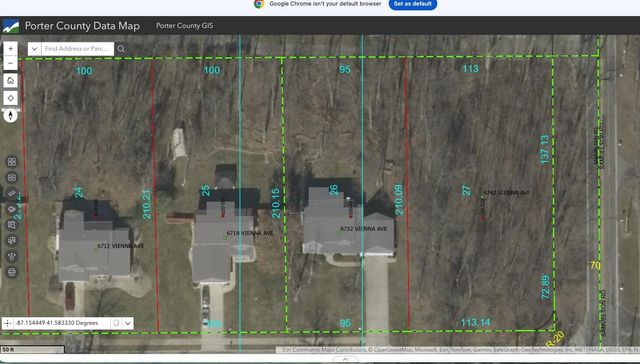Open the round widget below the ruler
The width and height of the screenshot is (640, 364).
point(12,209)
